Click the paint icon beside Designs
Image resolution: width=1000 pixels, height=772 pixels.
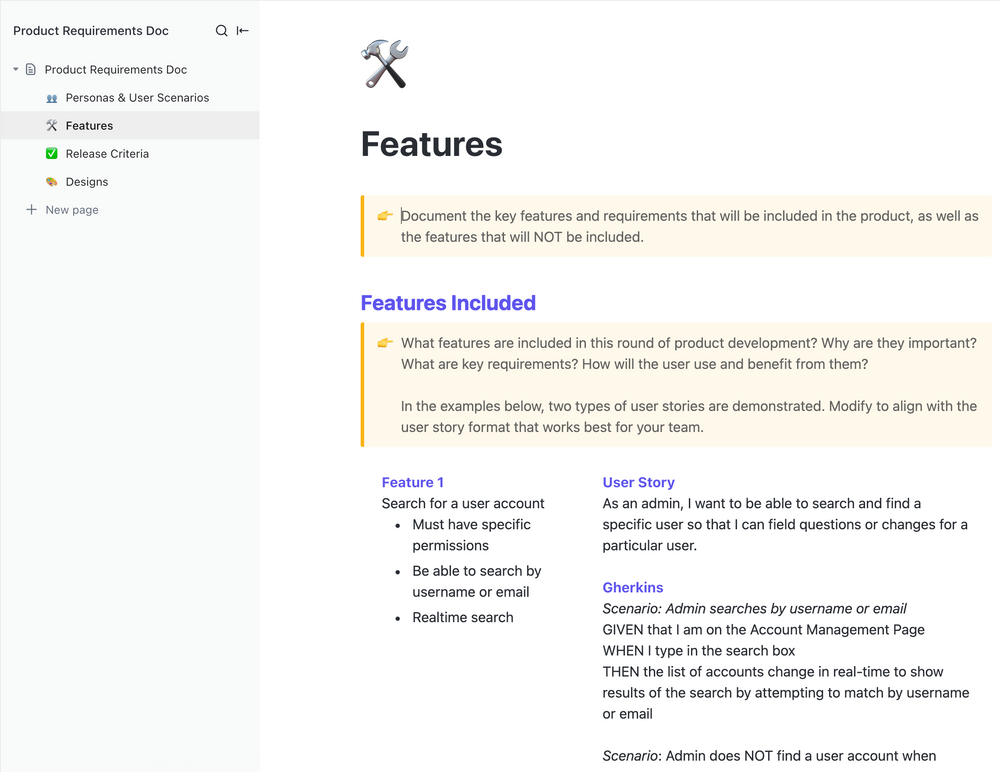[x=51, y=181]
